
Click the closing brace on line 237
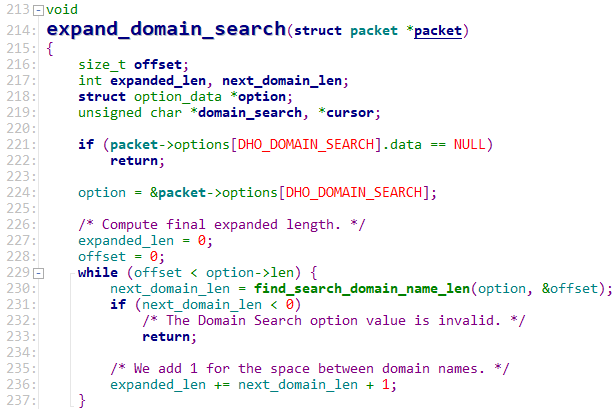click(x=83, y=400)
